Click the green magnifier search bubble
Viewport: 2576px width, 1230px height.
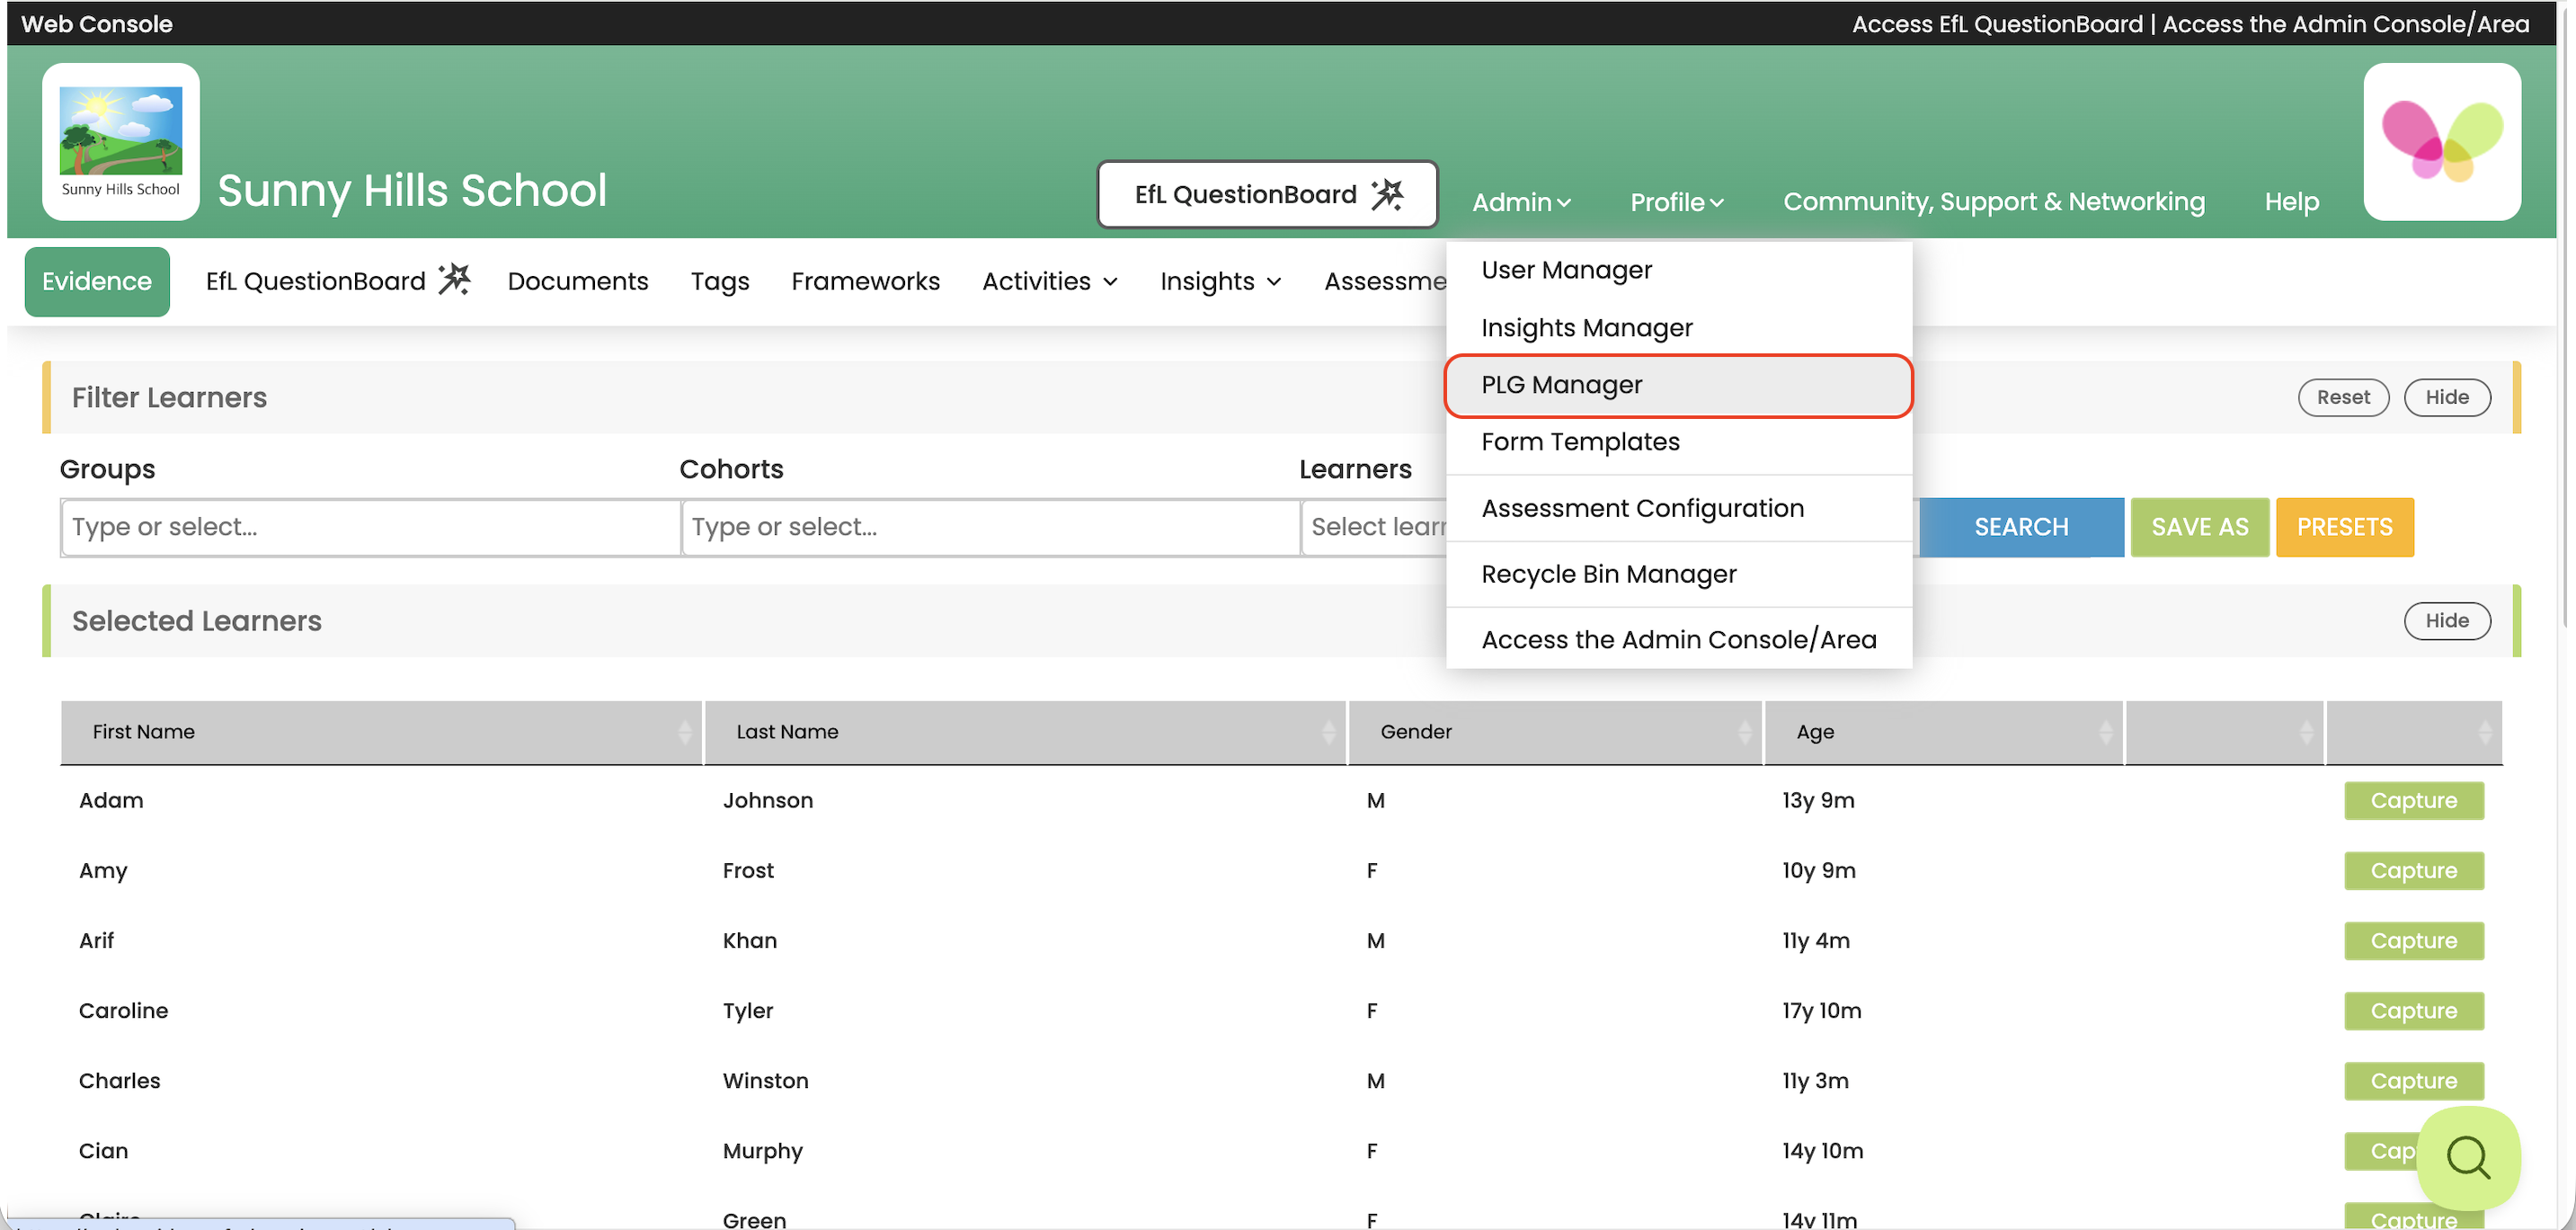(x=2467, y=1157)
